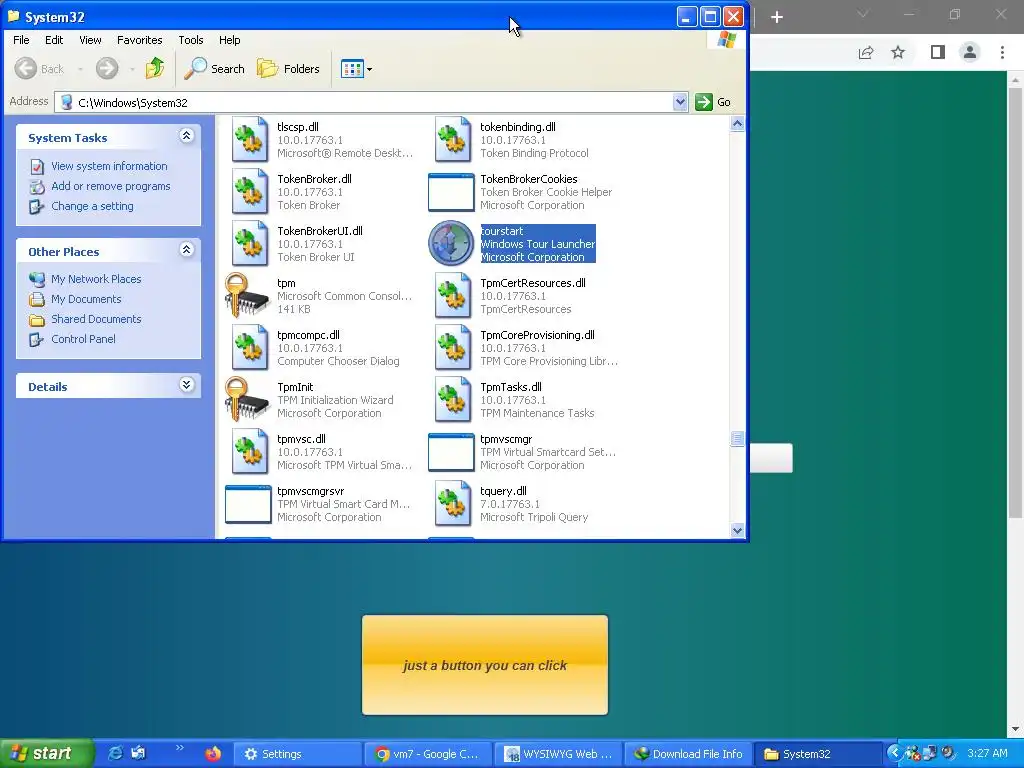Click the tlscsp.dll file icon

click(x=249, y=139)
